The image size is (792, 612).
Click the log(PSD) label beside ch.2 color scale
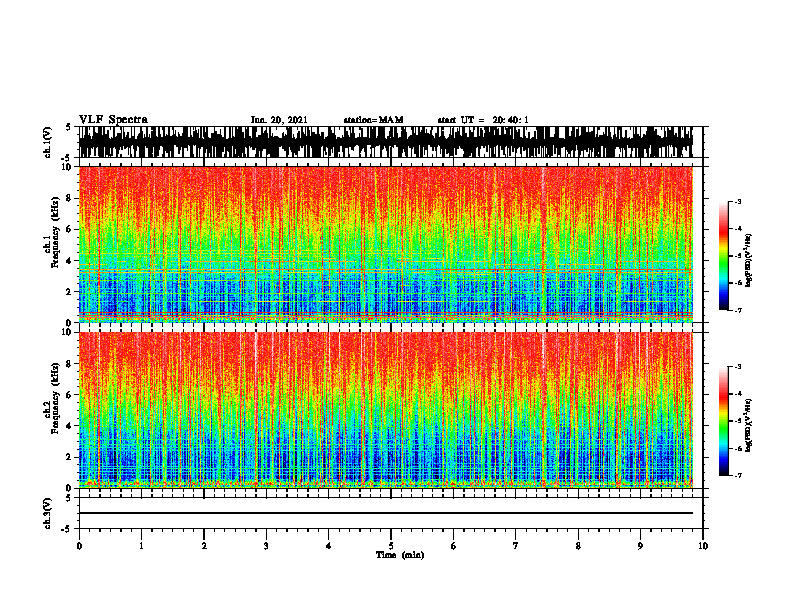[749, 425]
